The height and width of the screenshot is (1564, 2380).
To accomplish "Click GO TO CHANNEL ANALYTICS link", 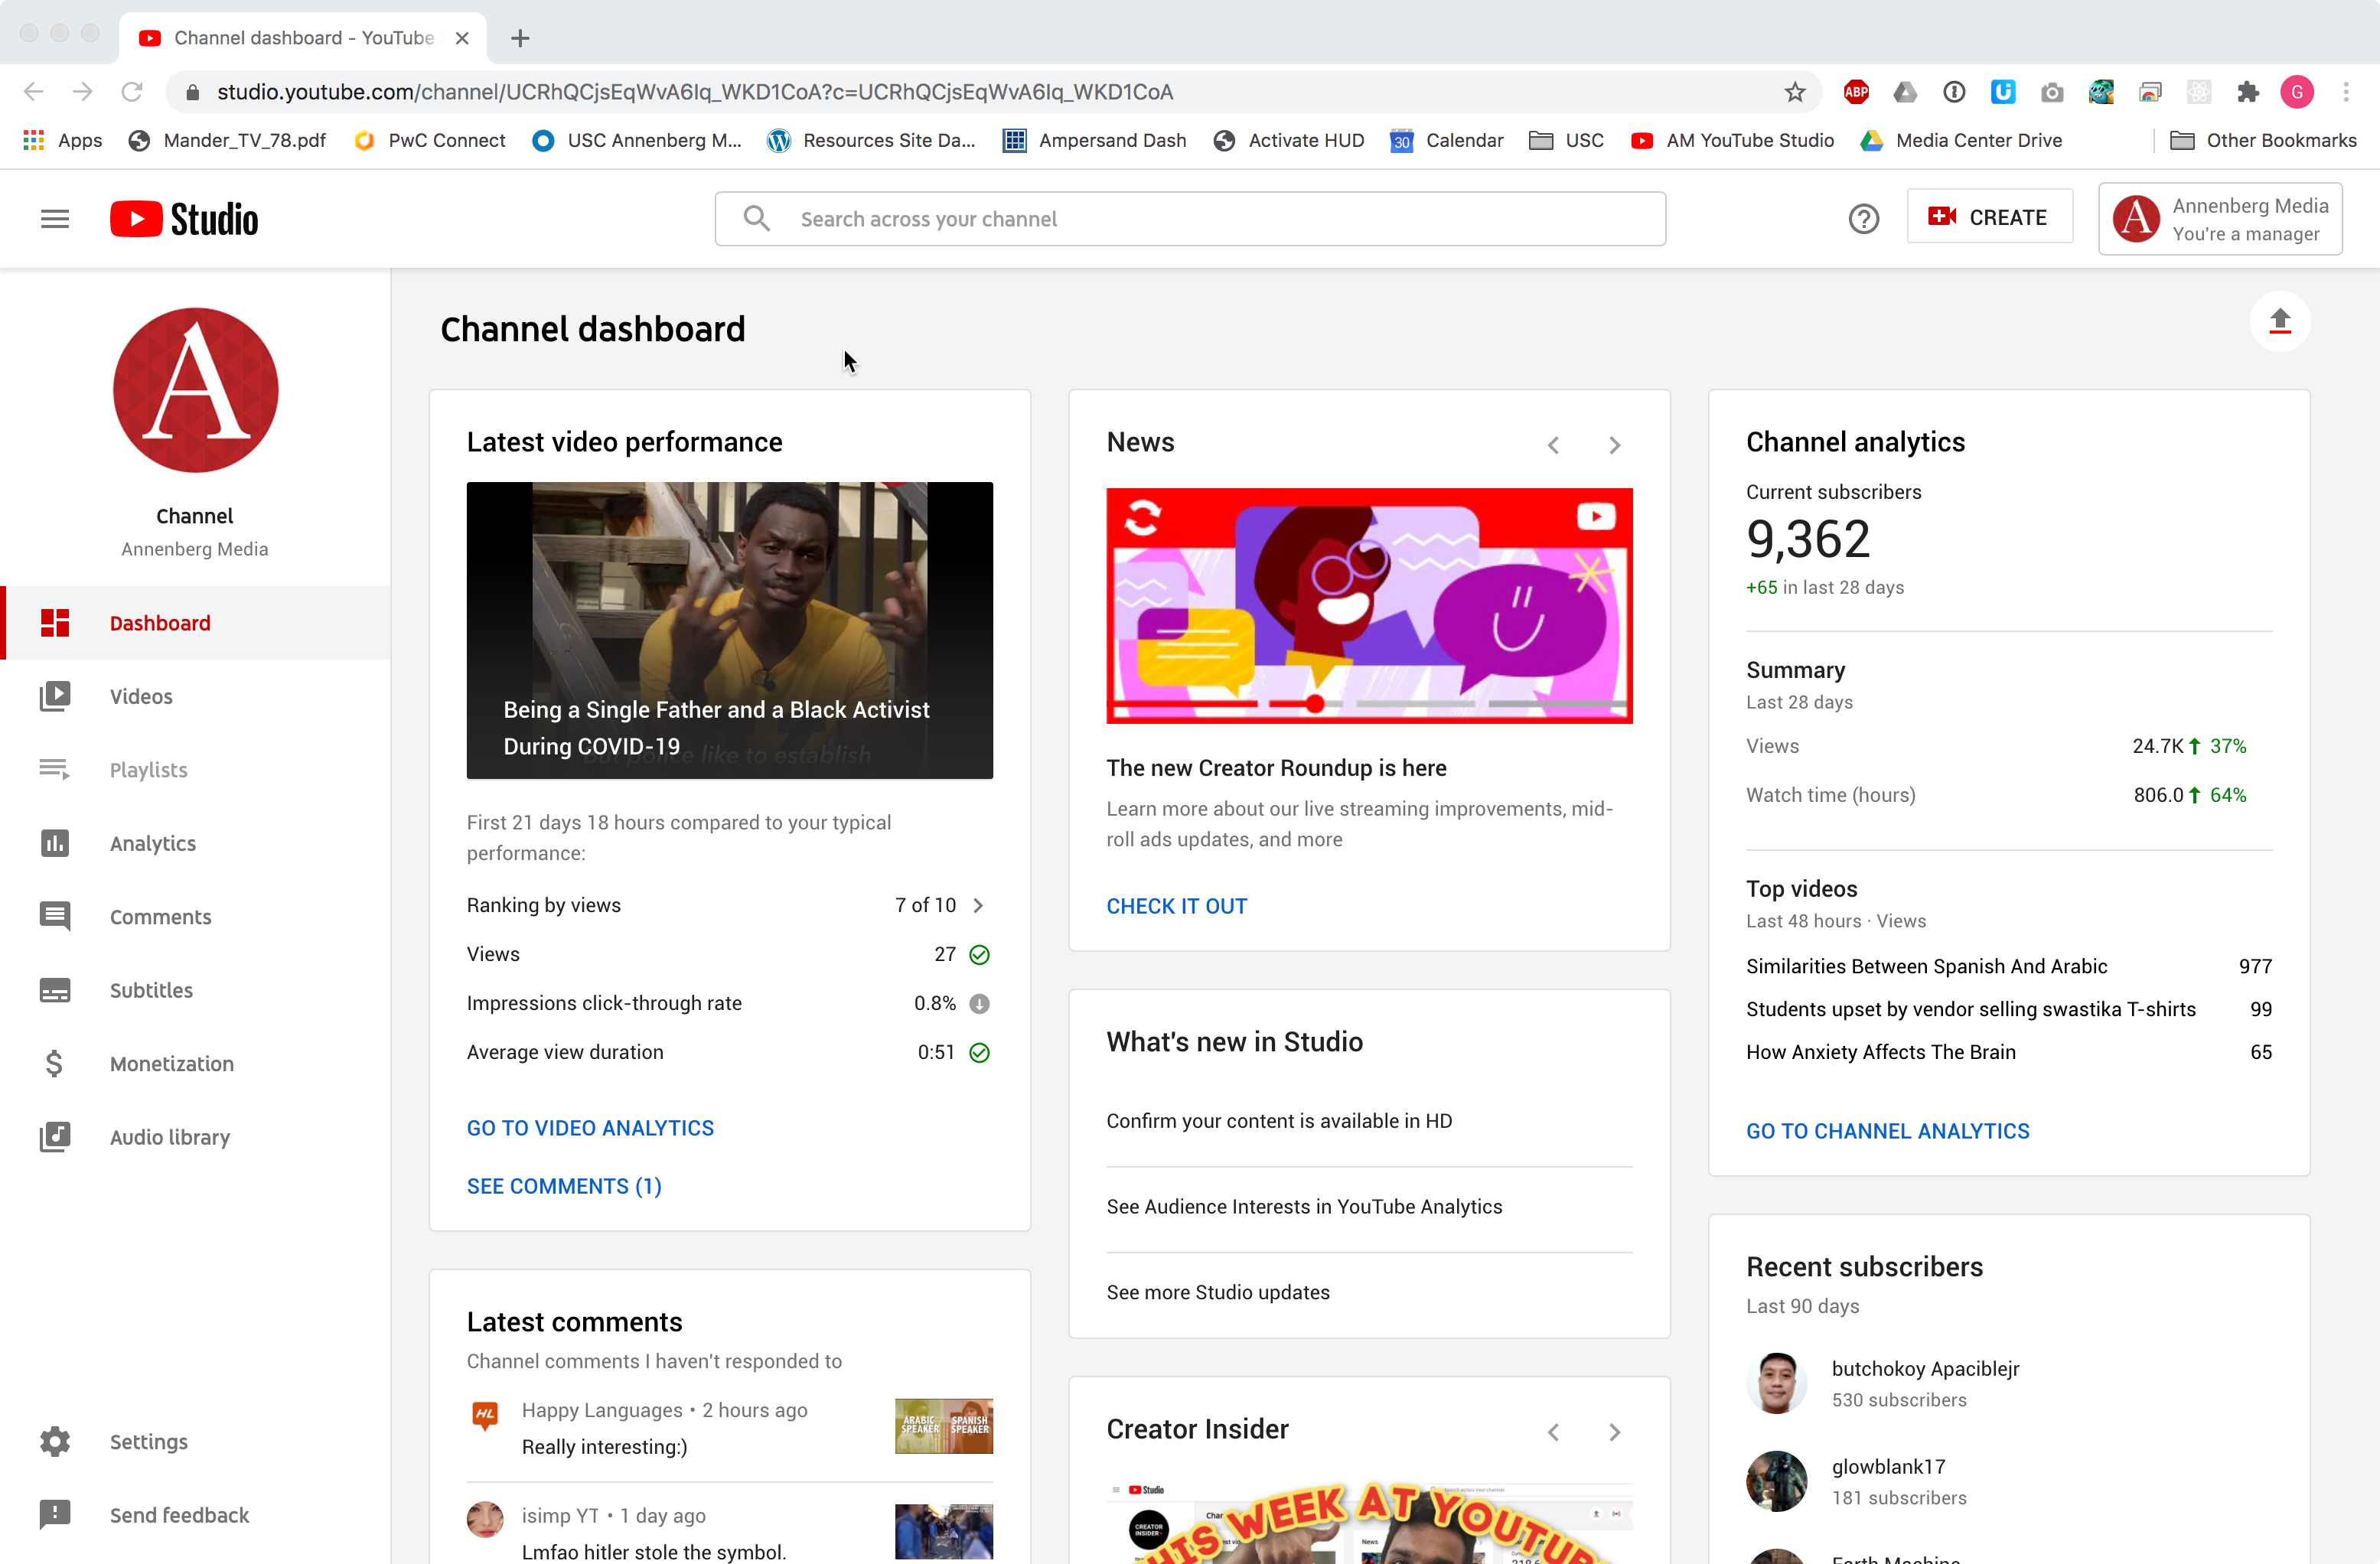I will click(1888, 1131).
